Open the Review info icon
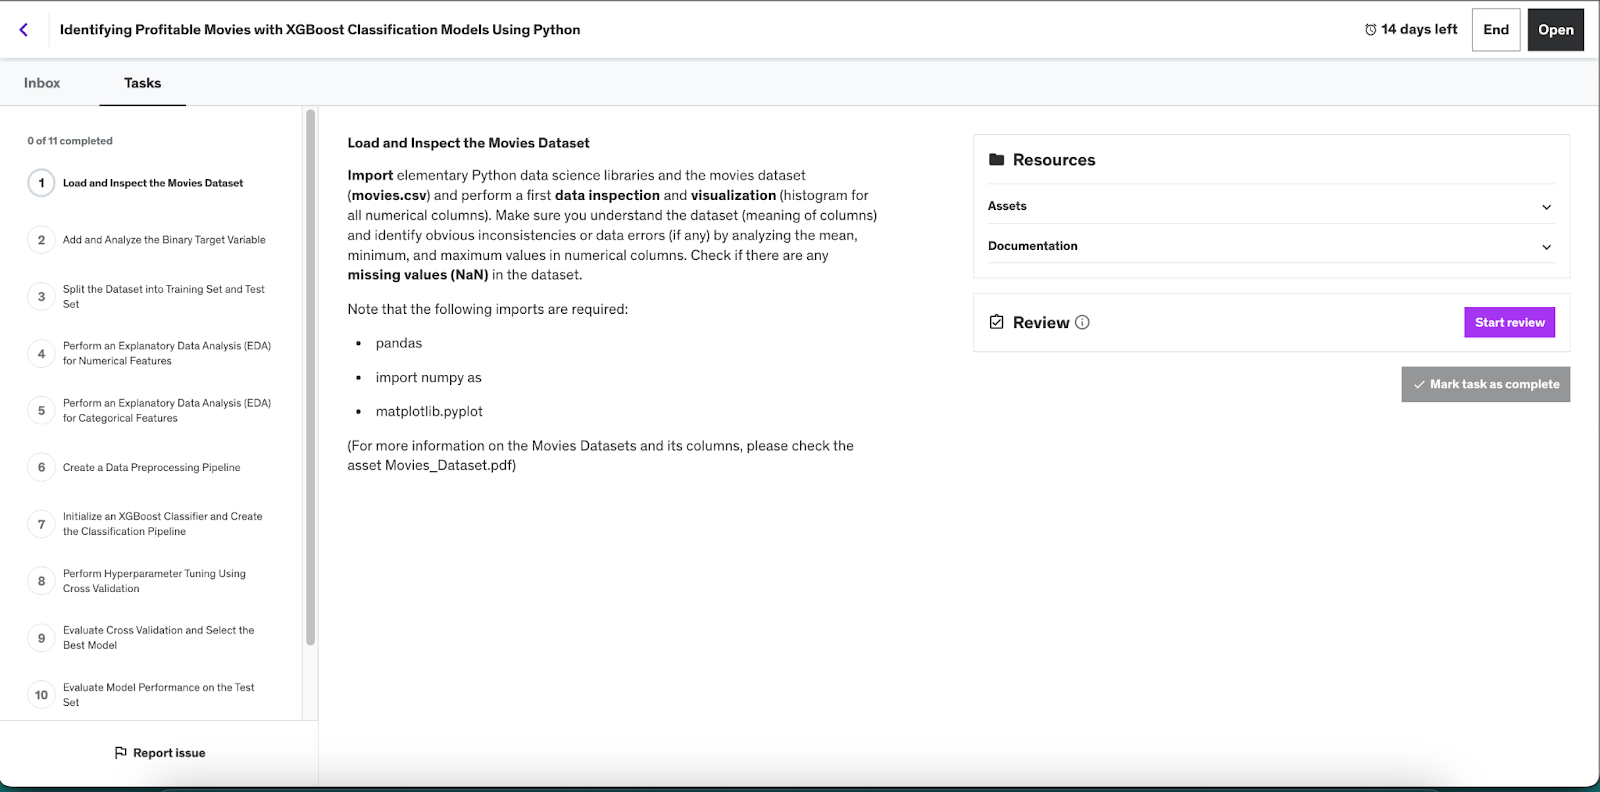The height and width of the screenshot is (792, 1600). (1082, 322)
